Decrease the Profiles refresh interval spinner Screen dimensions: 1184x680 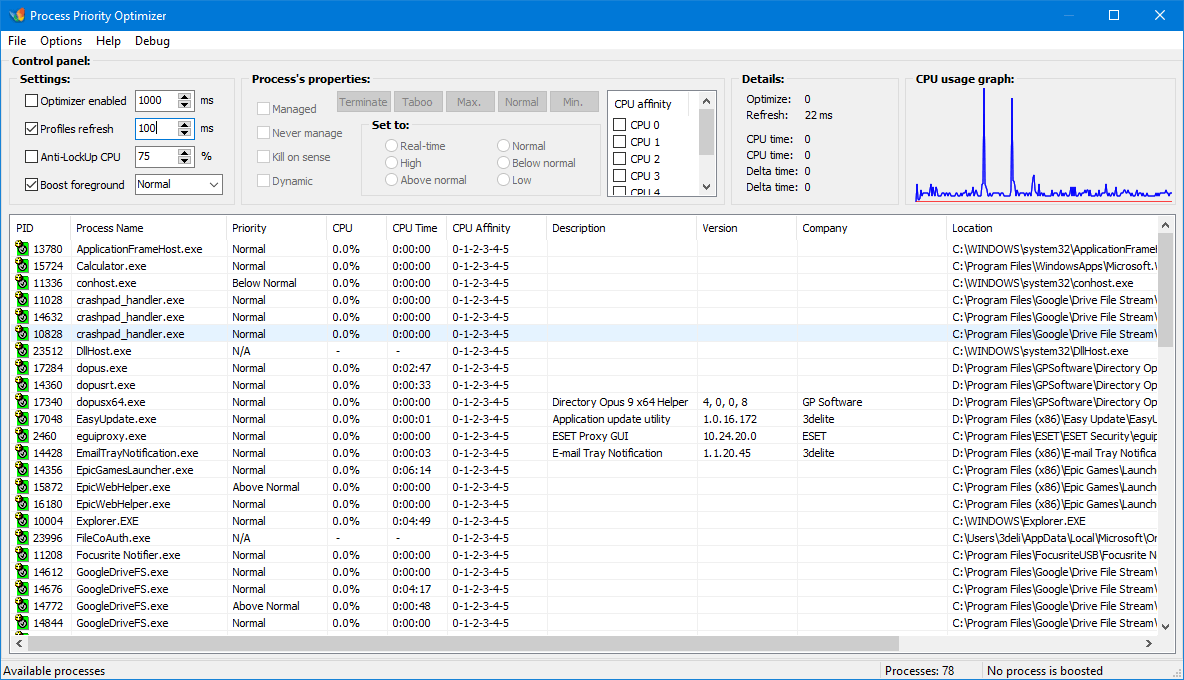point(185,133)
